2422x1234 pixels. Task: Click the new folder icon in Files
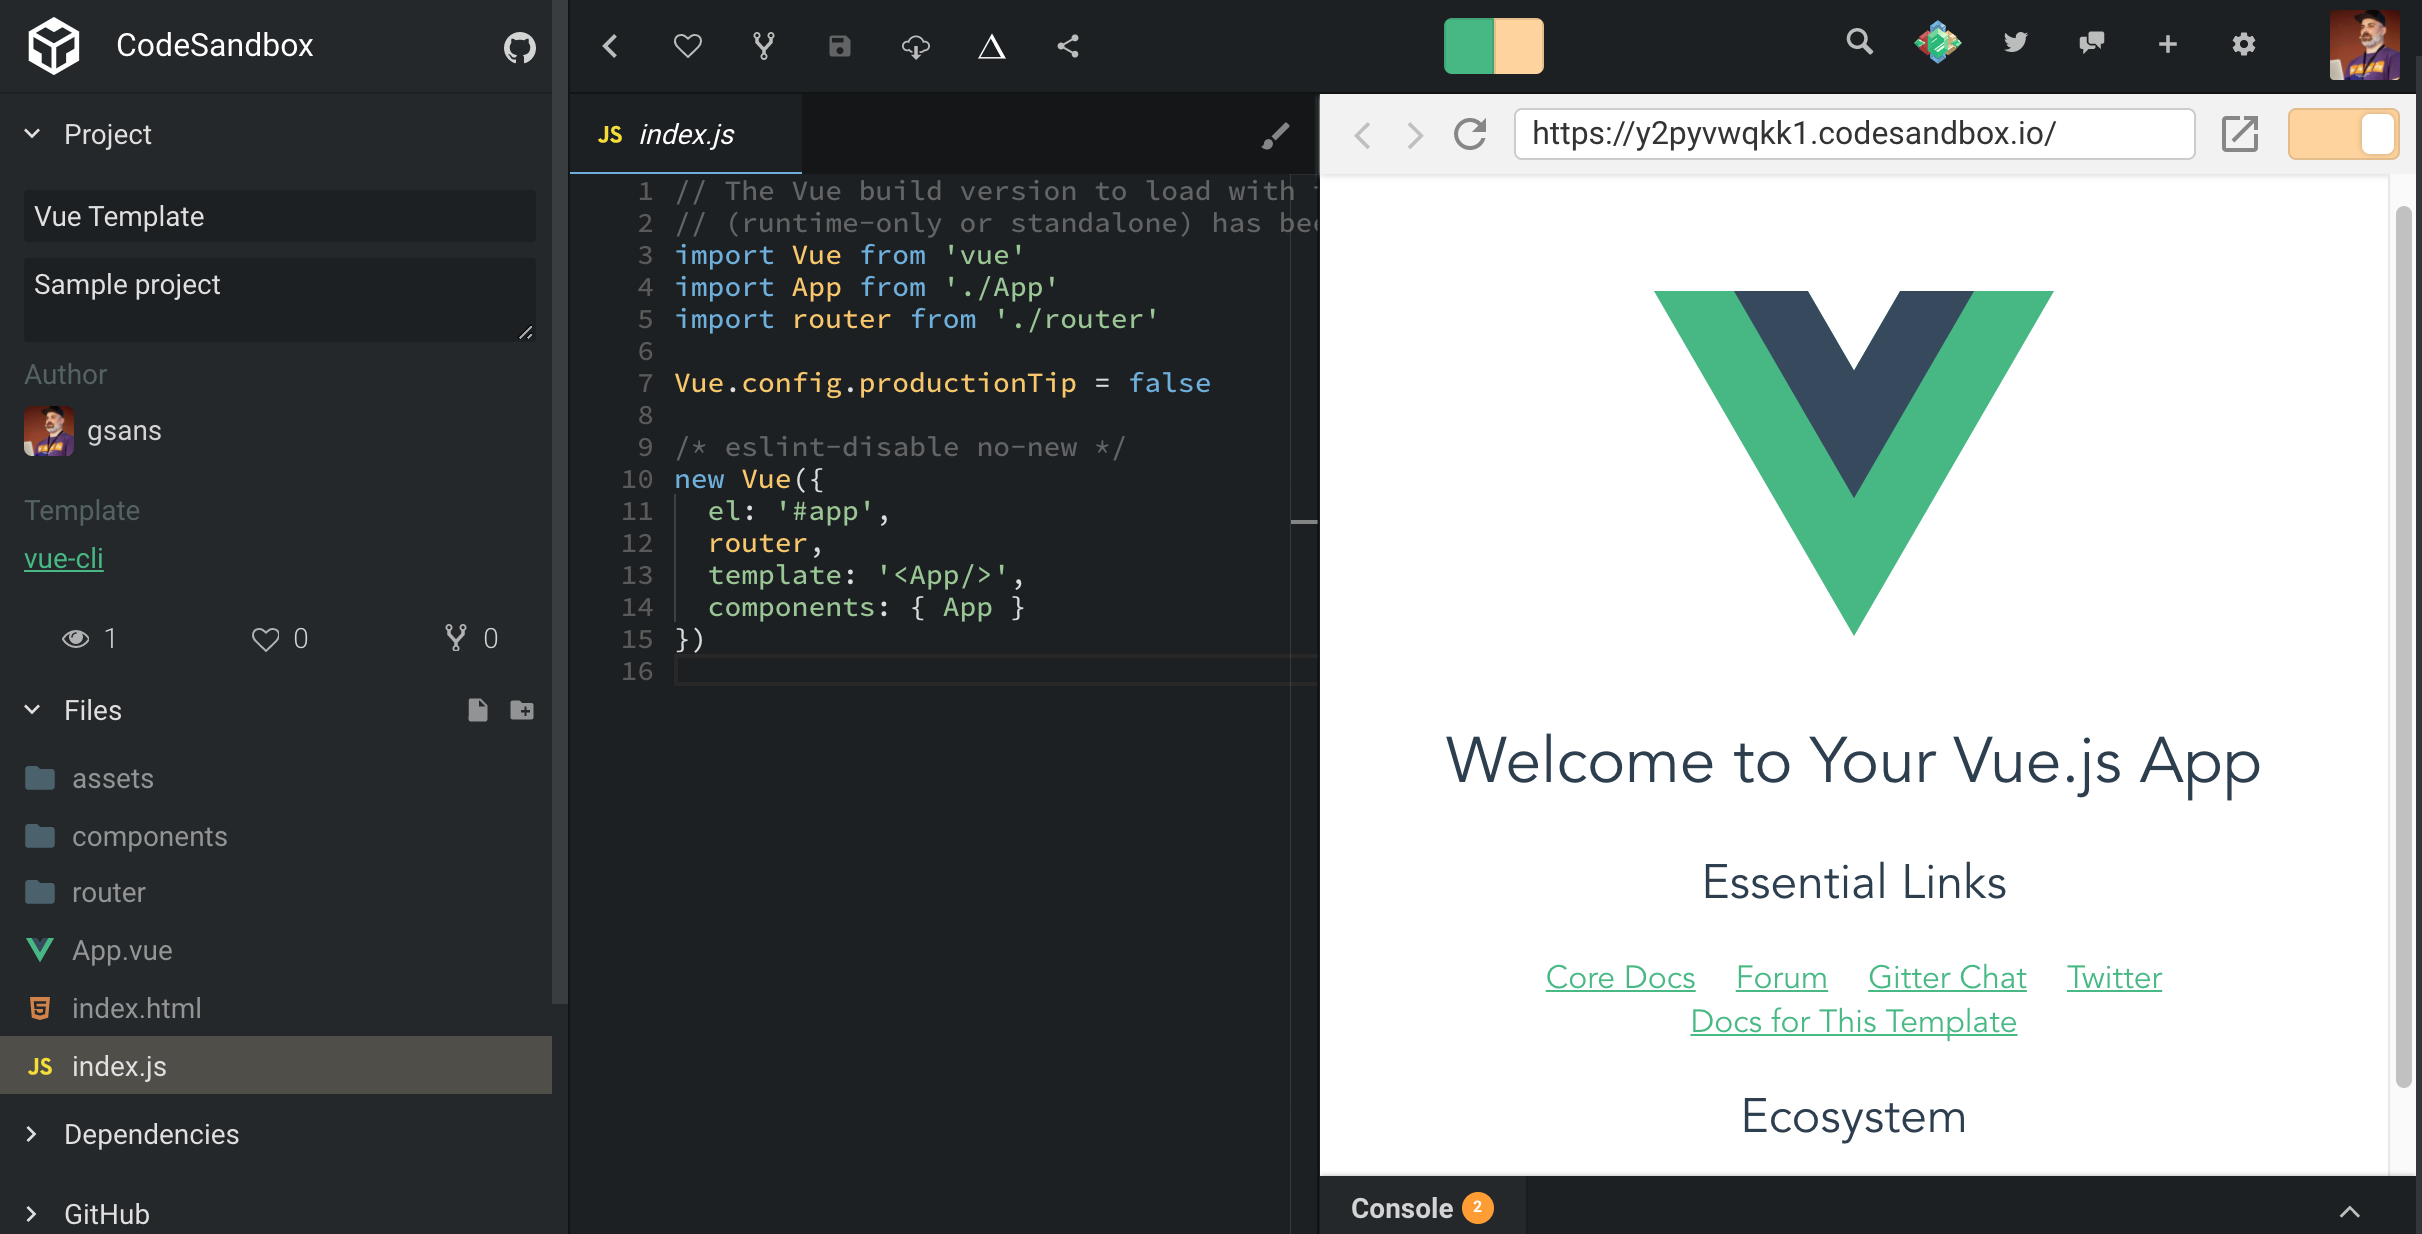coord(521,710)
